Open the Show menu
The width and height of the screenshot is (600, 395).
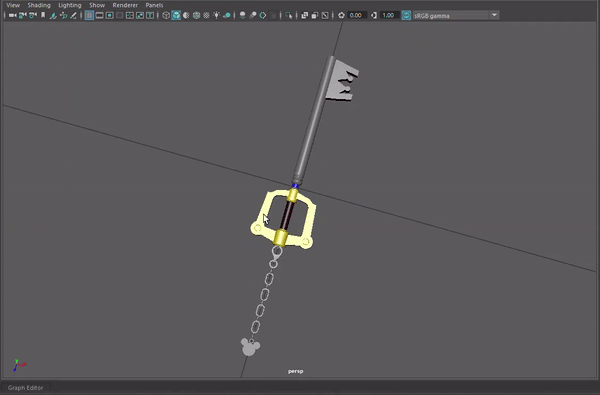tap(97, 5)
